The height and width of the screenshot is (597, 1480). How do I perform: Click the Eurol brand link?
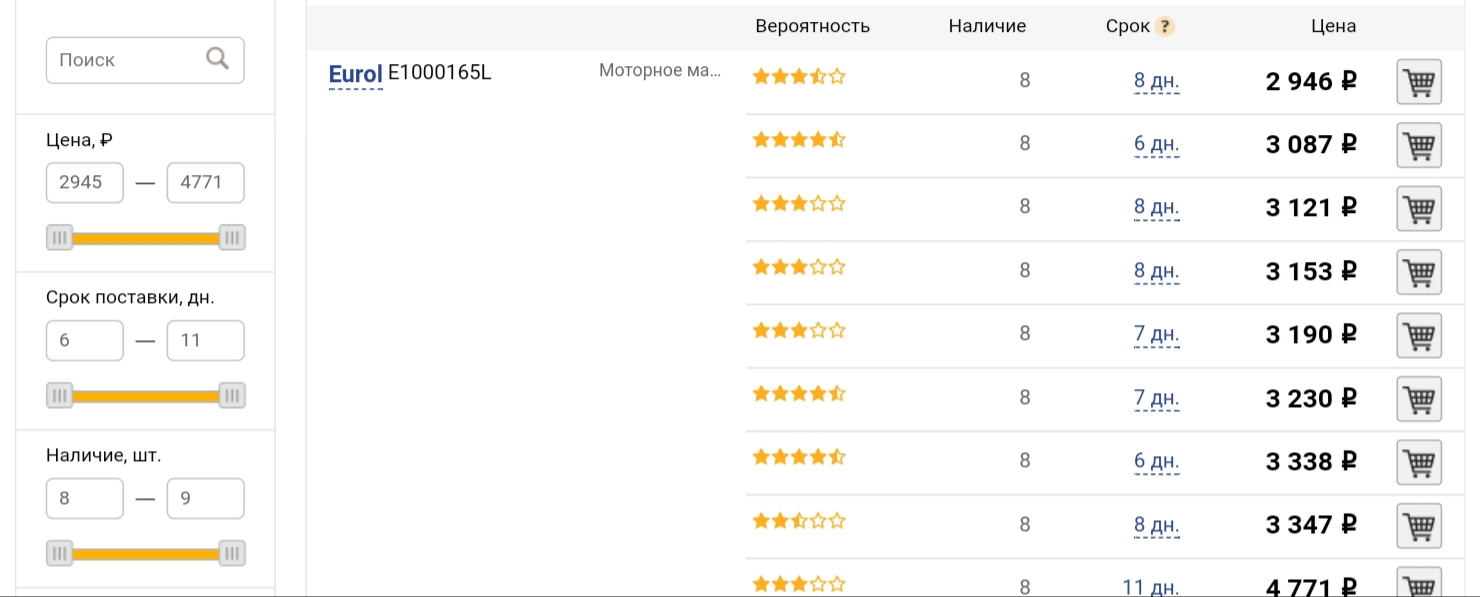[355, 74]
